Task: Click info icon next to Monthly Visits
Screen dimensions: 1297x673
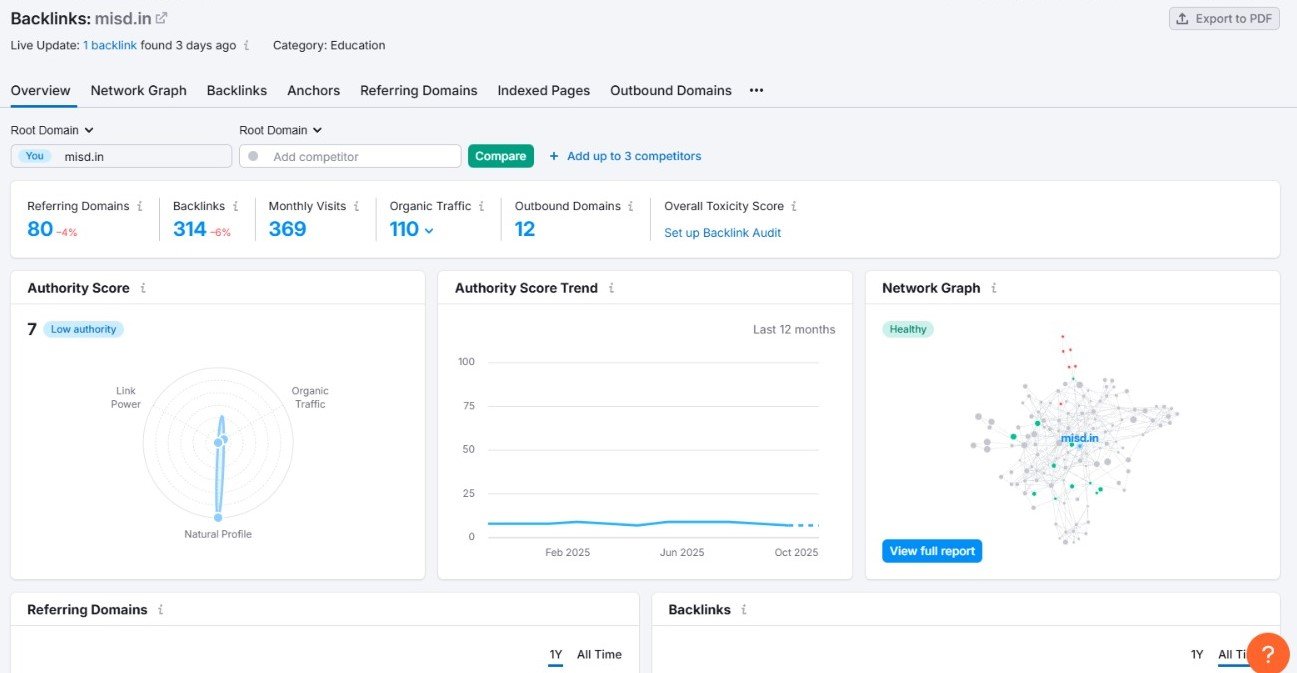Action: pyautogui.click(x=356, y=206)
